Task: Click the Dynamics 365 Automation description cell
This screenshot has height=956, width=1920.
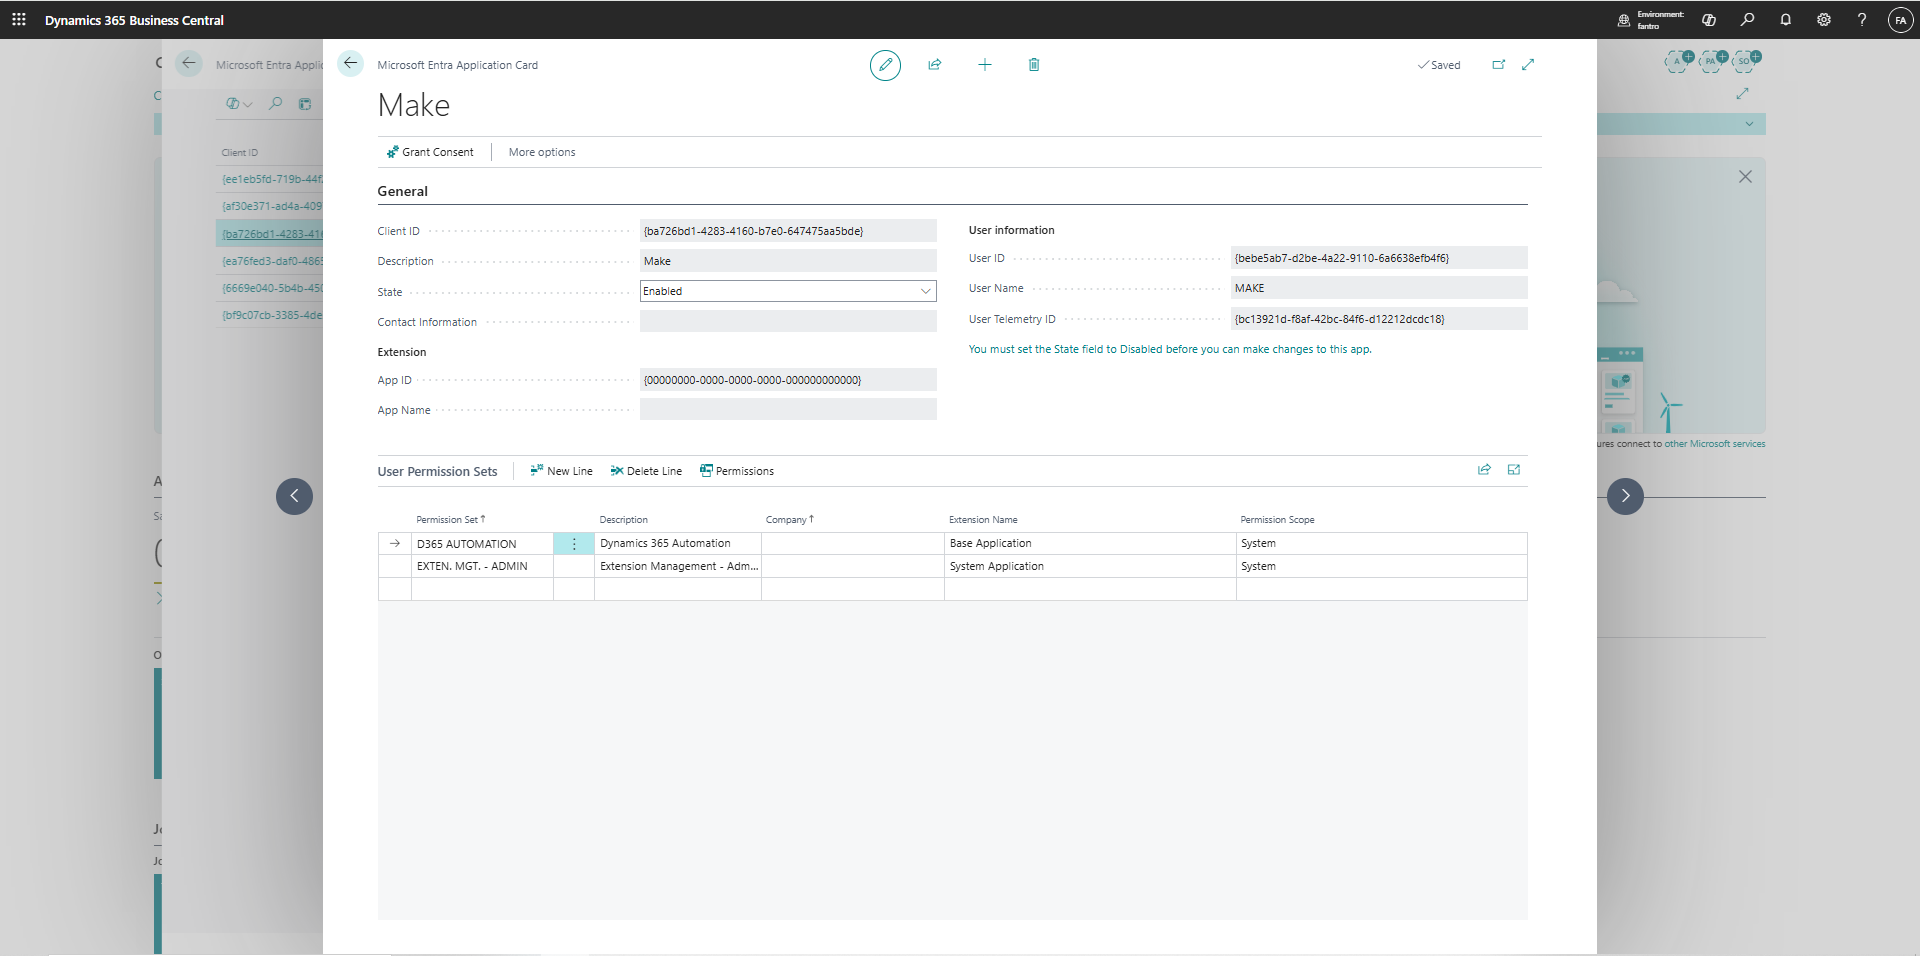Action: click(x=678, y=544)
